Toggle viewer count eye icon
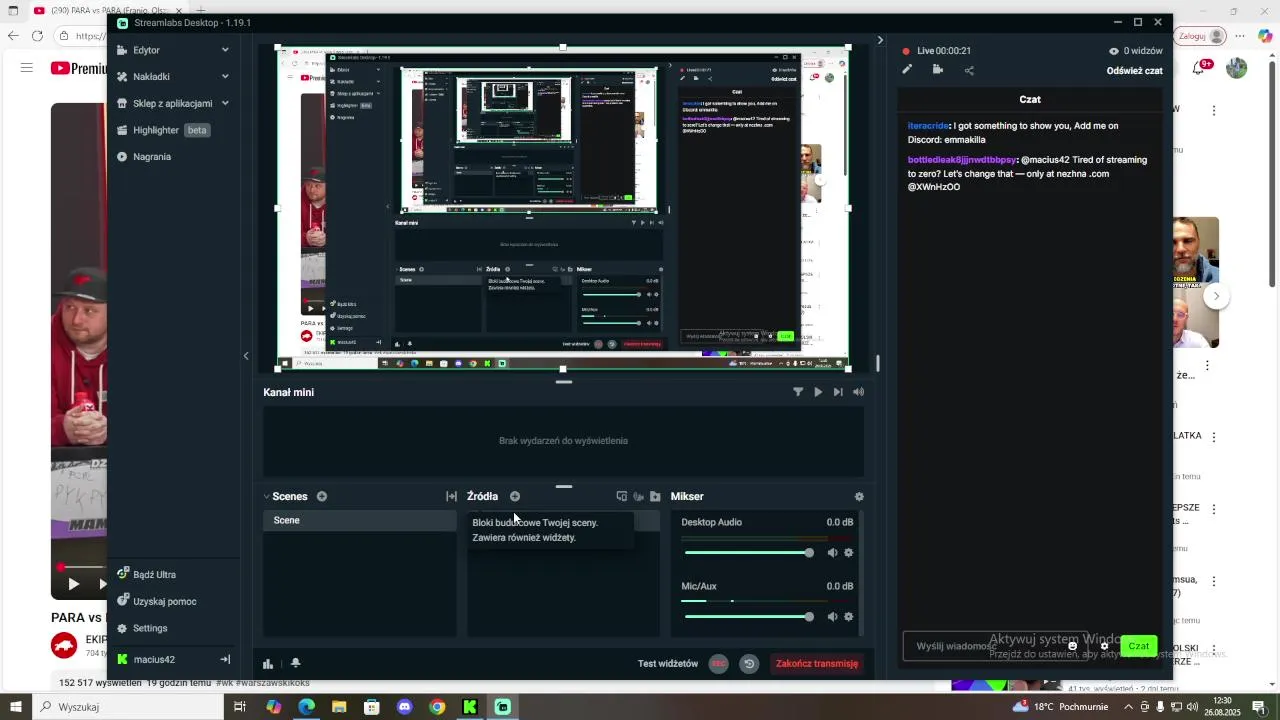The width and height of the screenshot is (1280, 720). click(x=1114, y=51)
